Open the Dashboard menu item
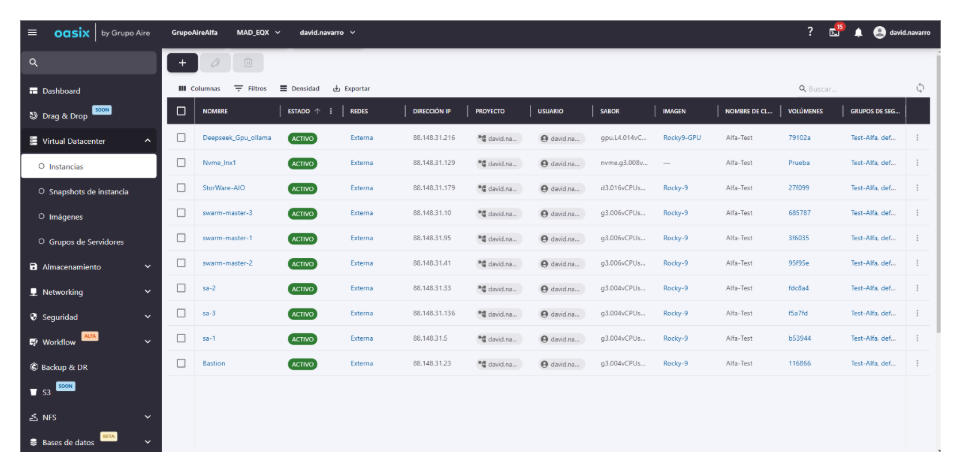Viewport: 954px width, 461px height. [x=60, y=91]
